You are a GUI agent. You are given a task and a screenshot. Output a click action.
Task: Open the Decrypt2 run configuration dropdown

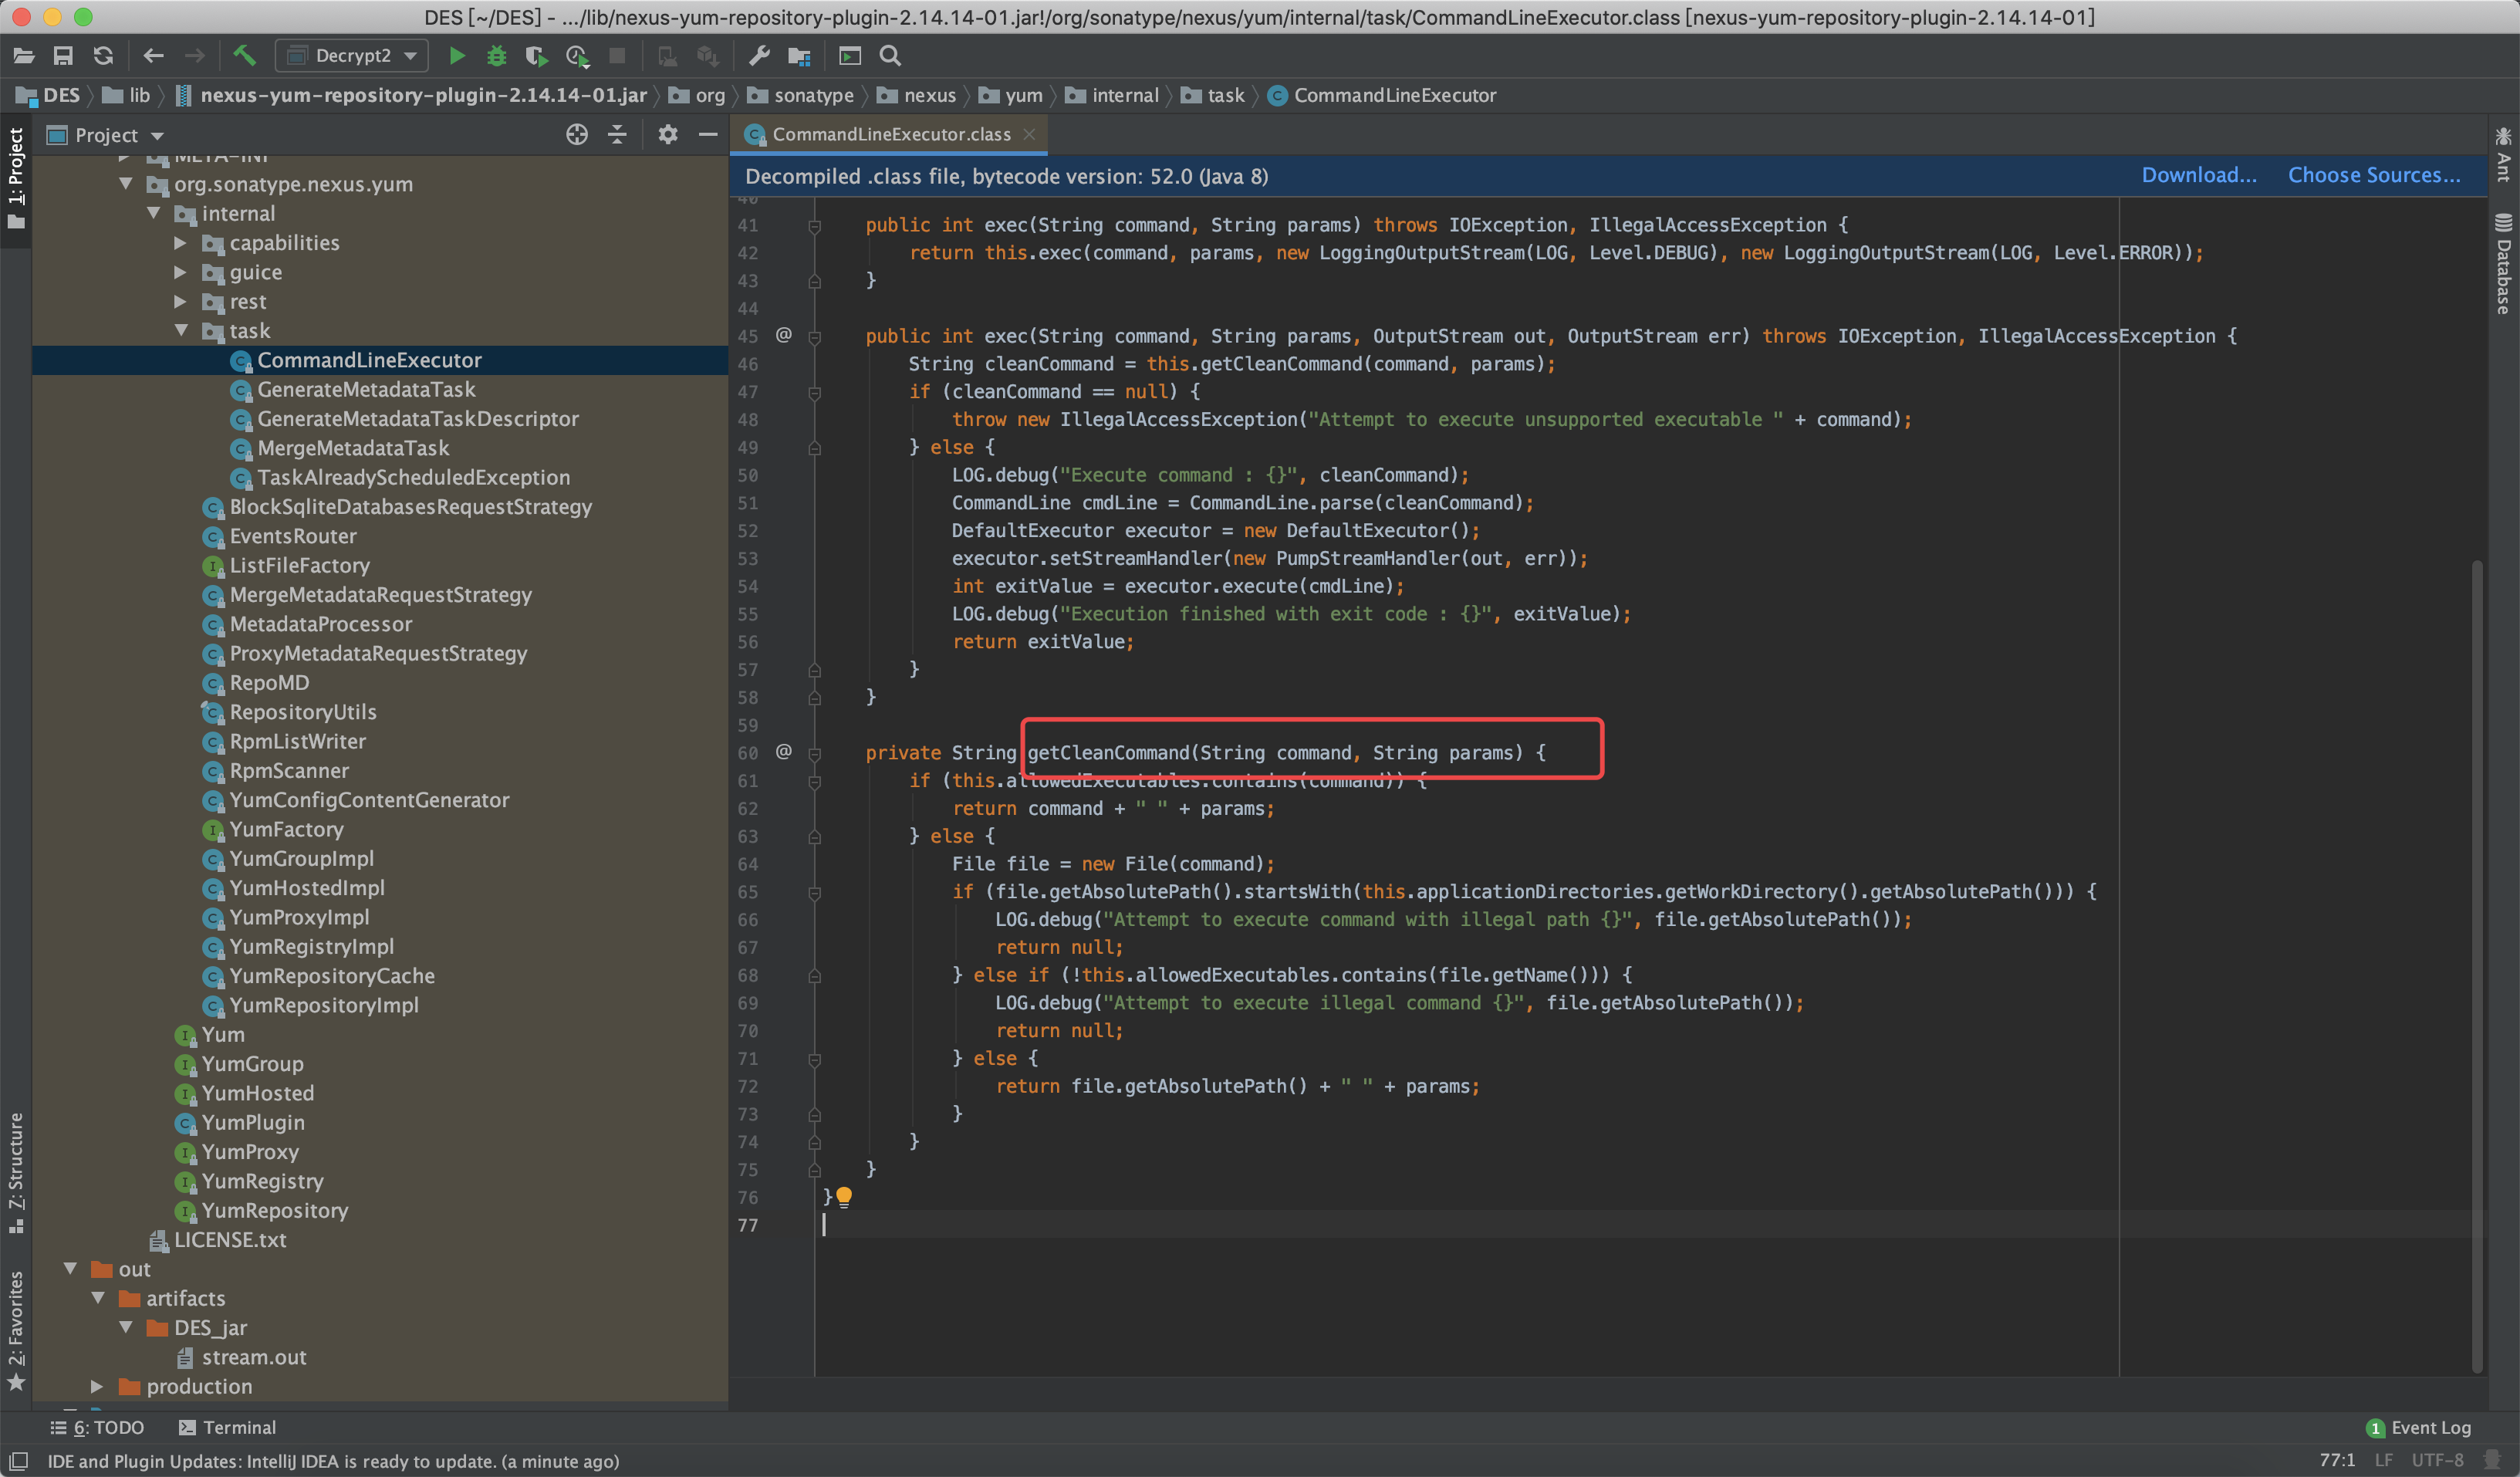click(x=351, y=56)
